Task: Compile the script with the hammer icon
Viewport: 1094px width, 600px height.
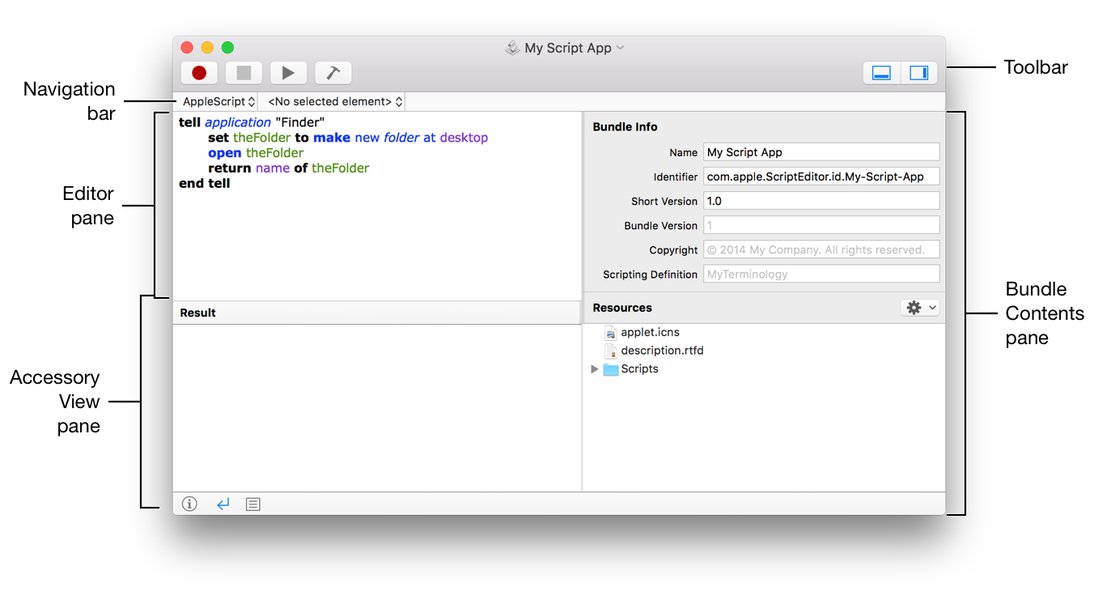Action: pos(333,73)
